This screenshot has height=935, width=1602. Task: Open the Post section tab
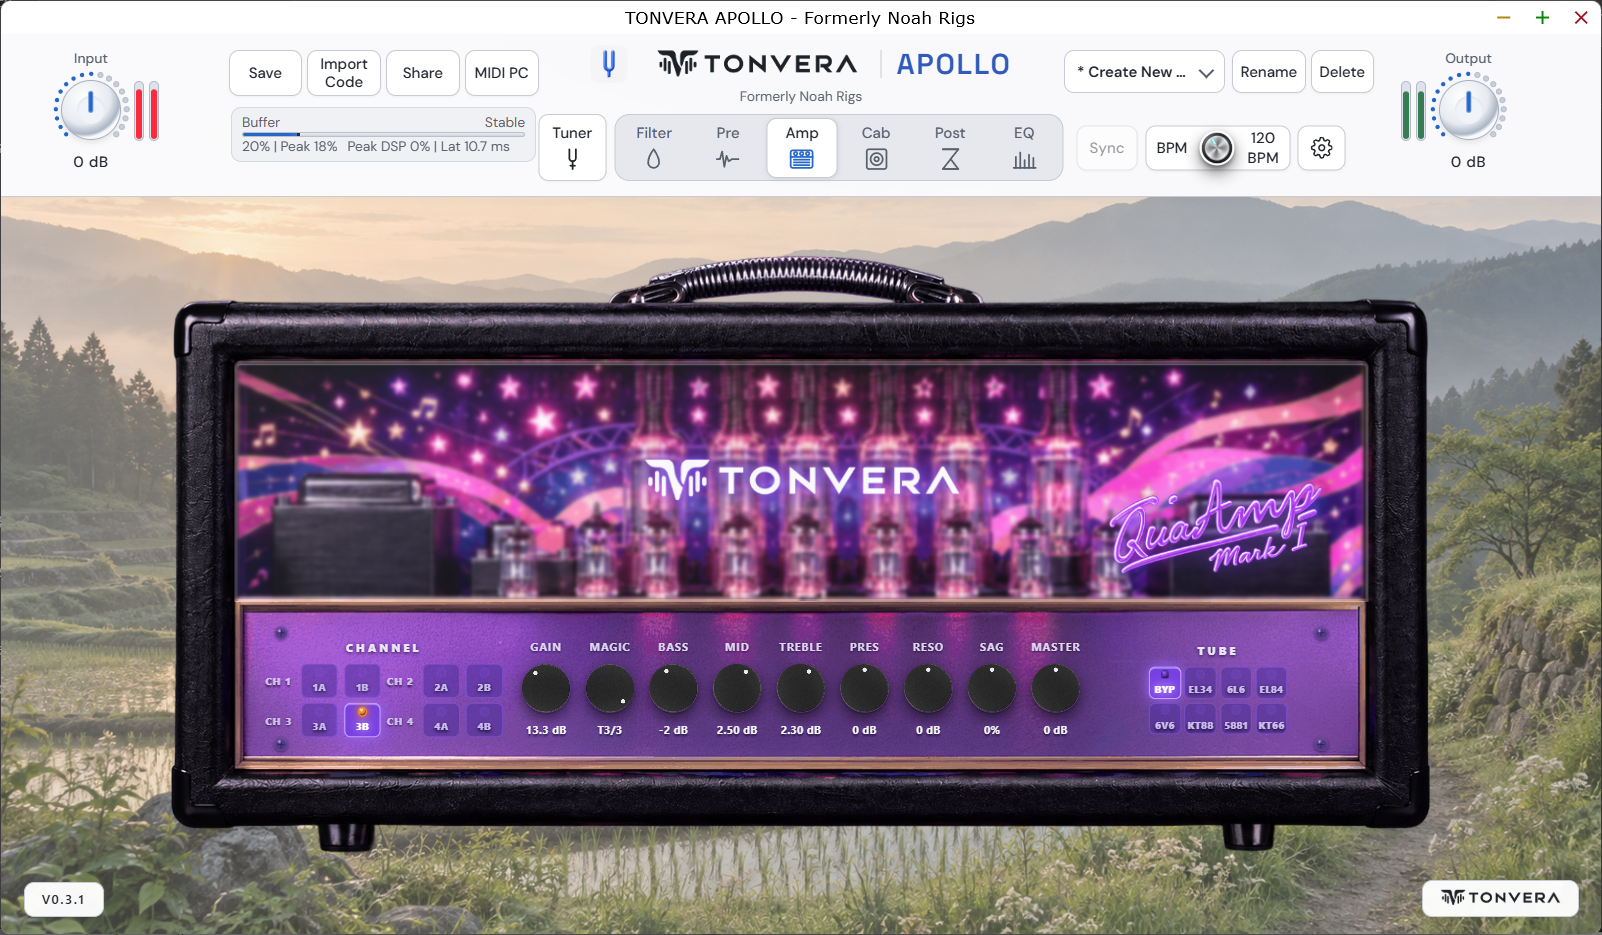950,147
